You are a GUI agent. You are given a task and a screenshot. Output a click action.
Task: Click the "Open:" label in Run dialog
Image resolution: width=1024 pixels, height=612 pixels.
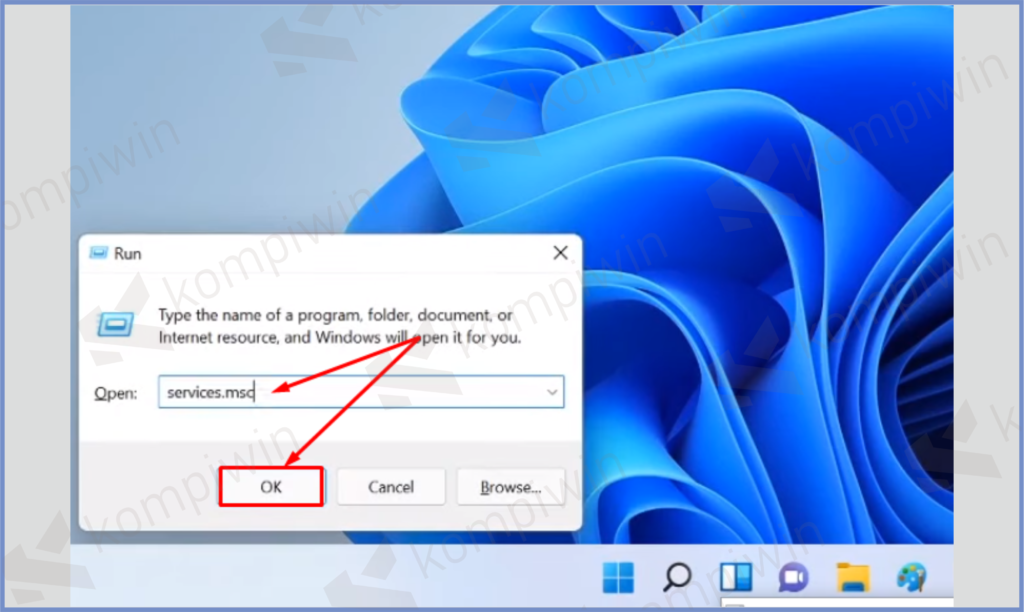click(x=115, y=393)
